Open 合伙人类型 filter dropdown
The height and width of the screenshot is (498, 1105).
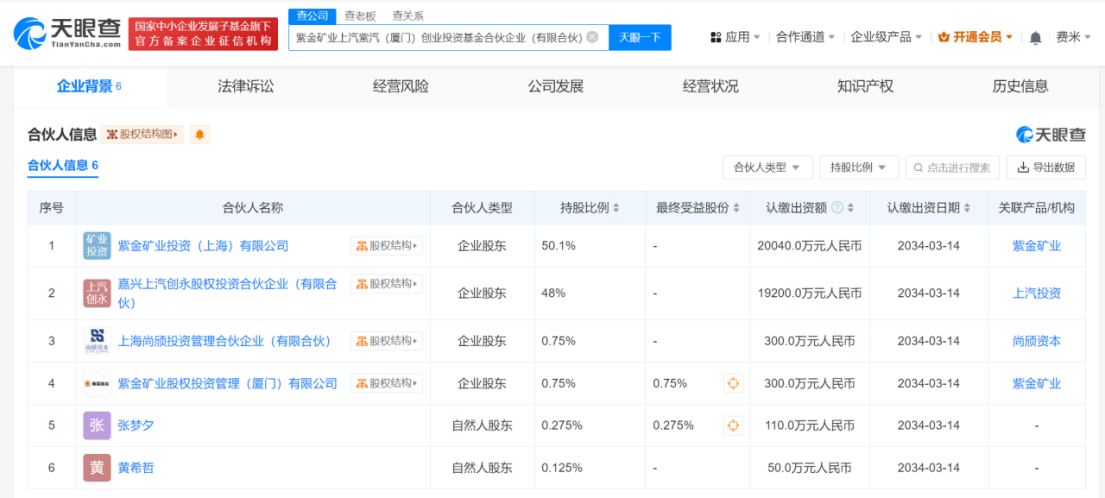(767, 168)
